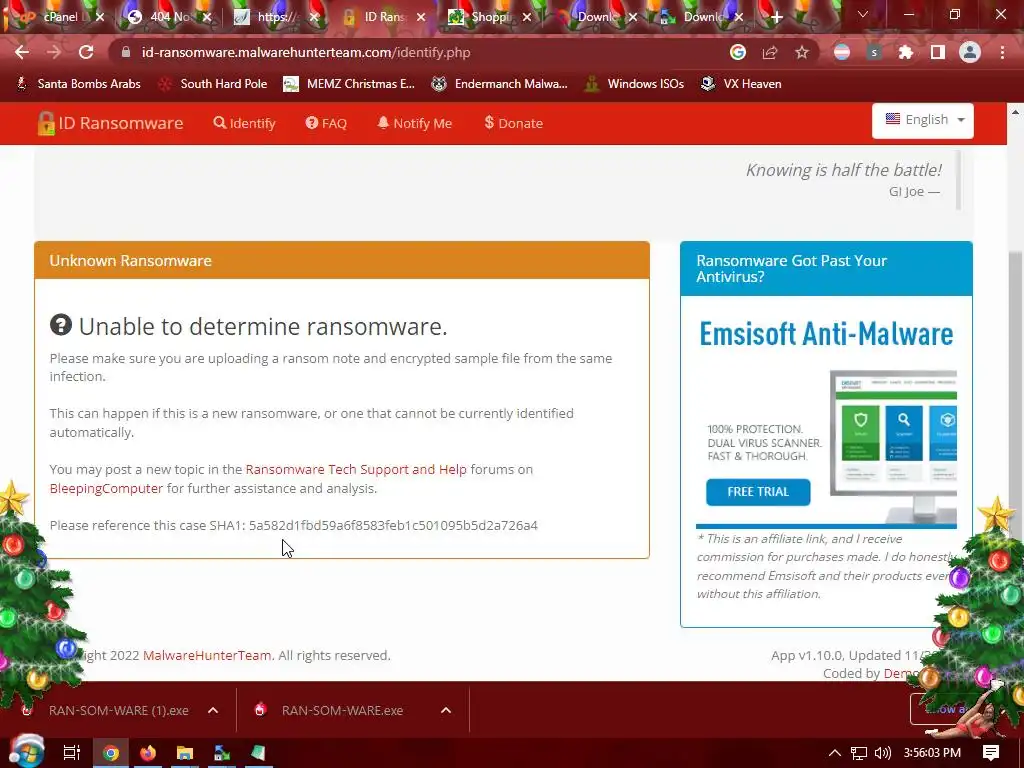Screen dimensions: 1024x768
Task: Reload the current page
Action: (x=86, y=52)
